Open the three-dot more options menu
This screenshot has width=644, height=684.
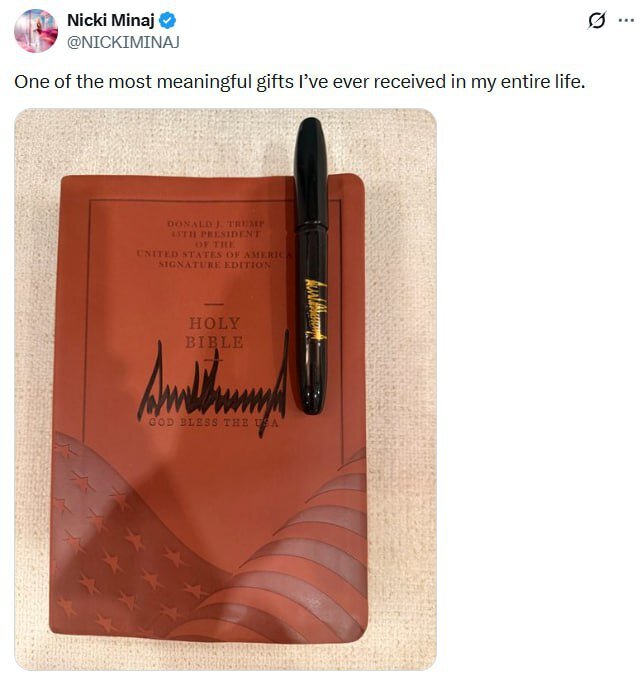(x=626, y=20)
